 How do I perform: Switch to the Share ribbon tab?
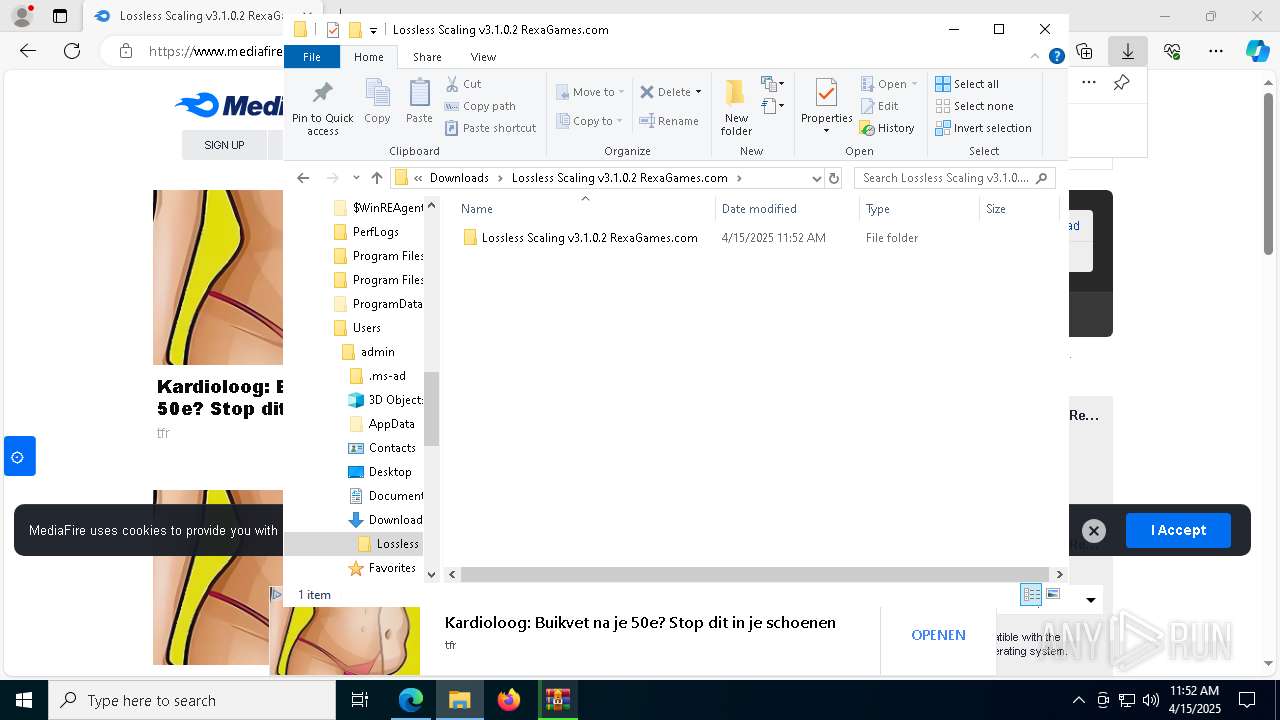427,57
